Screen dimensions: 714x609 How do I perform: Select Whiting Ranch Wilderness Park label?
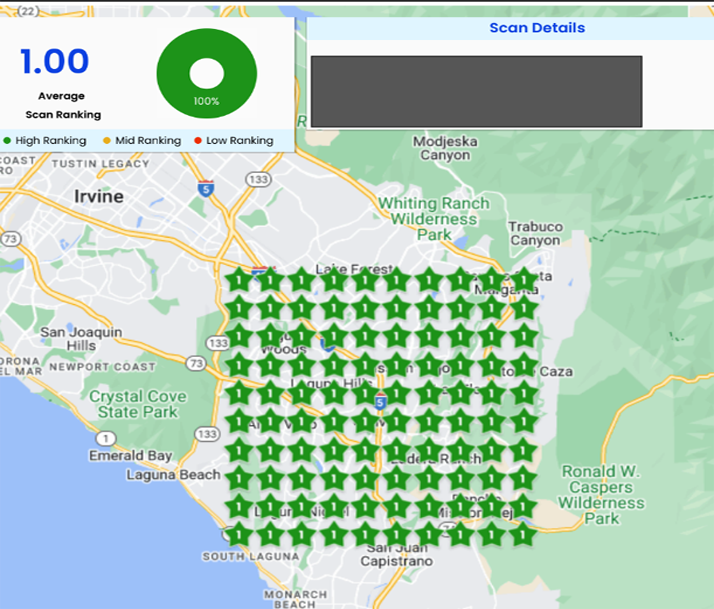[x=434, y=218]
